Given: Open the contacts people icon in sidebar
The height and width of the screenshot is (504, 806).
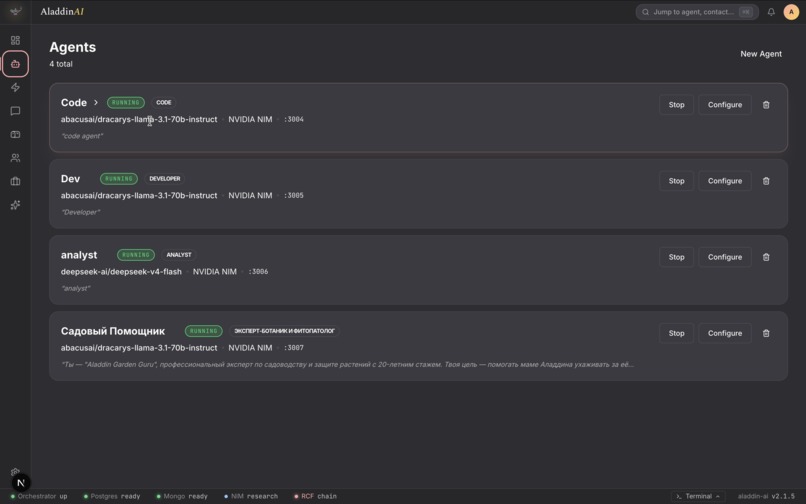Looking at the screenshot, I should click(15, 158).
